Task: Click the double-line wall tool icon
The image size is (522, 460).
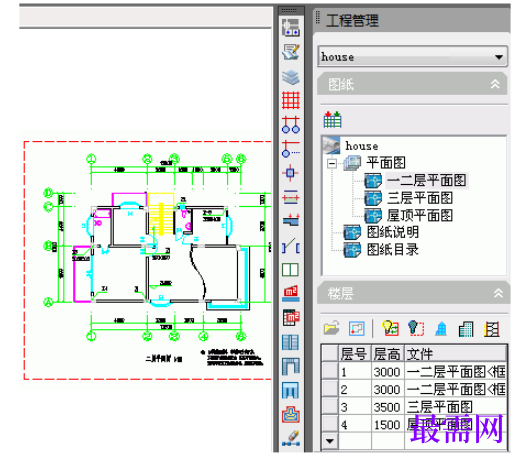Action: coord(291,197)
